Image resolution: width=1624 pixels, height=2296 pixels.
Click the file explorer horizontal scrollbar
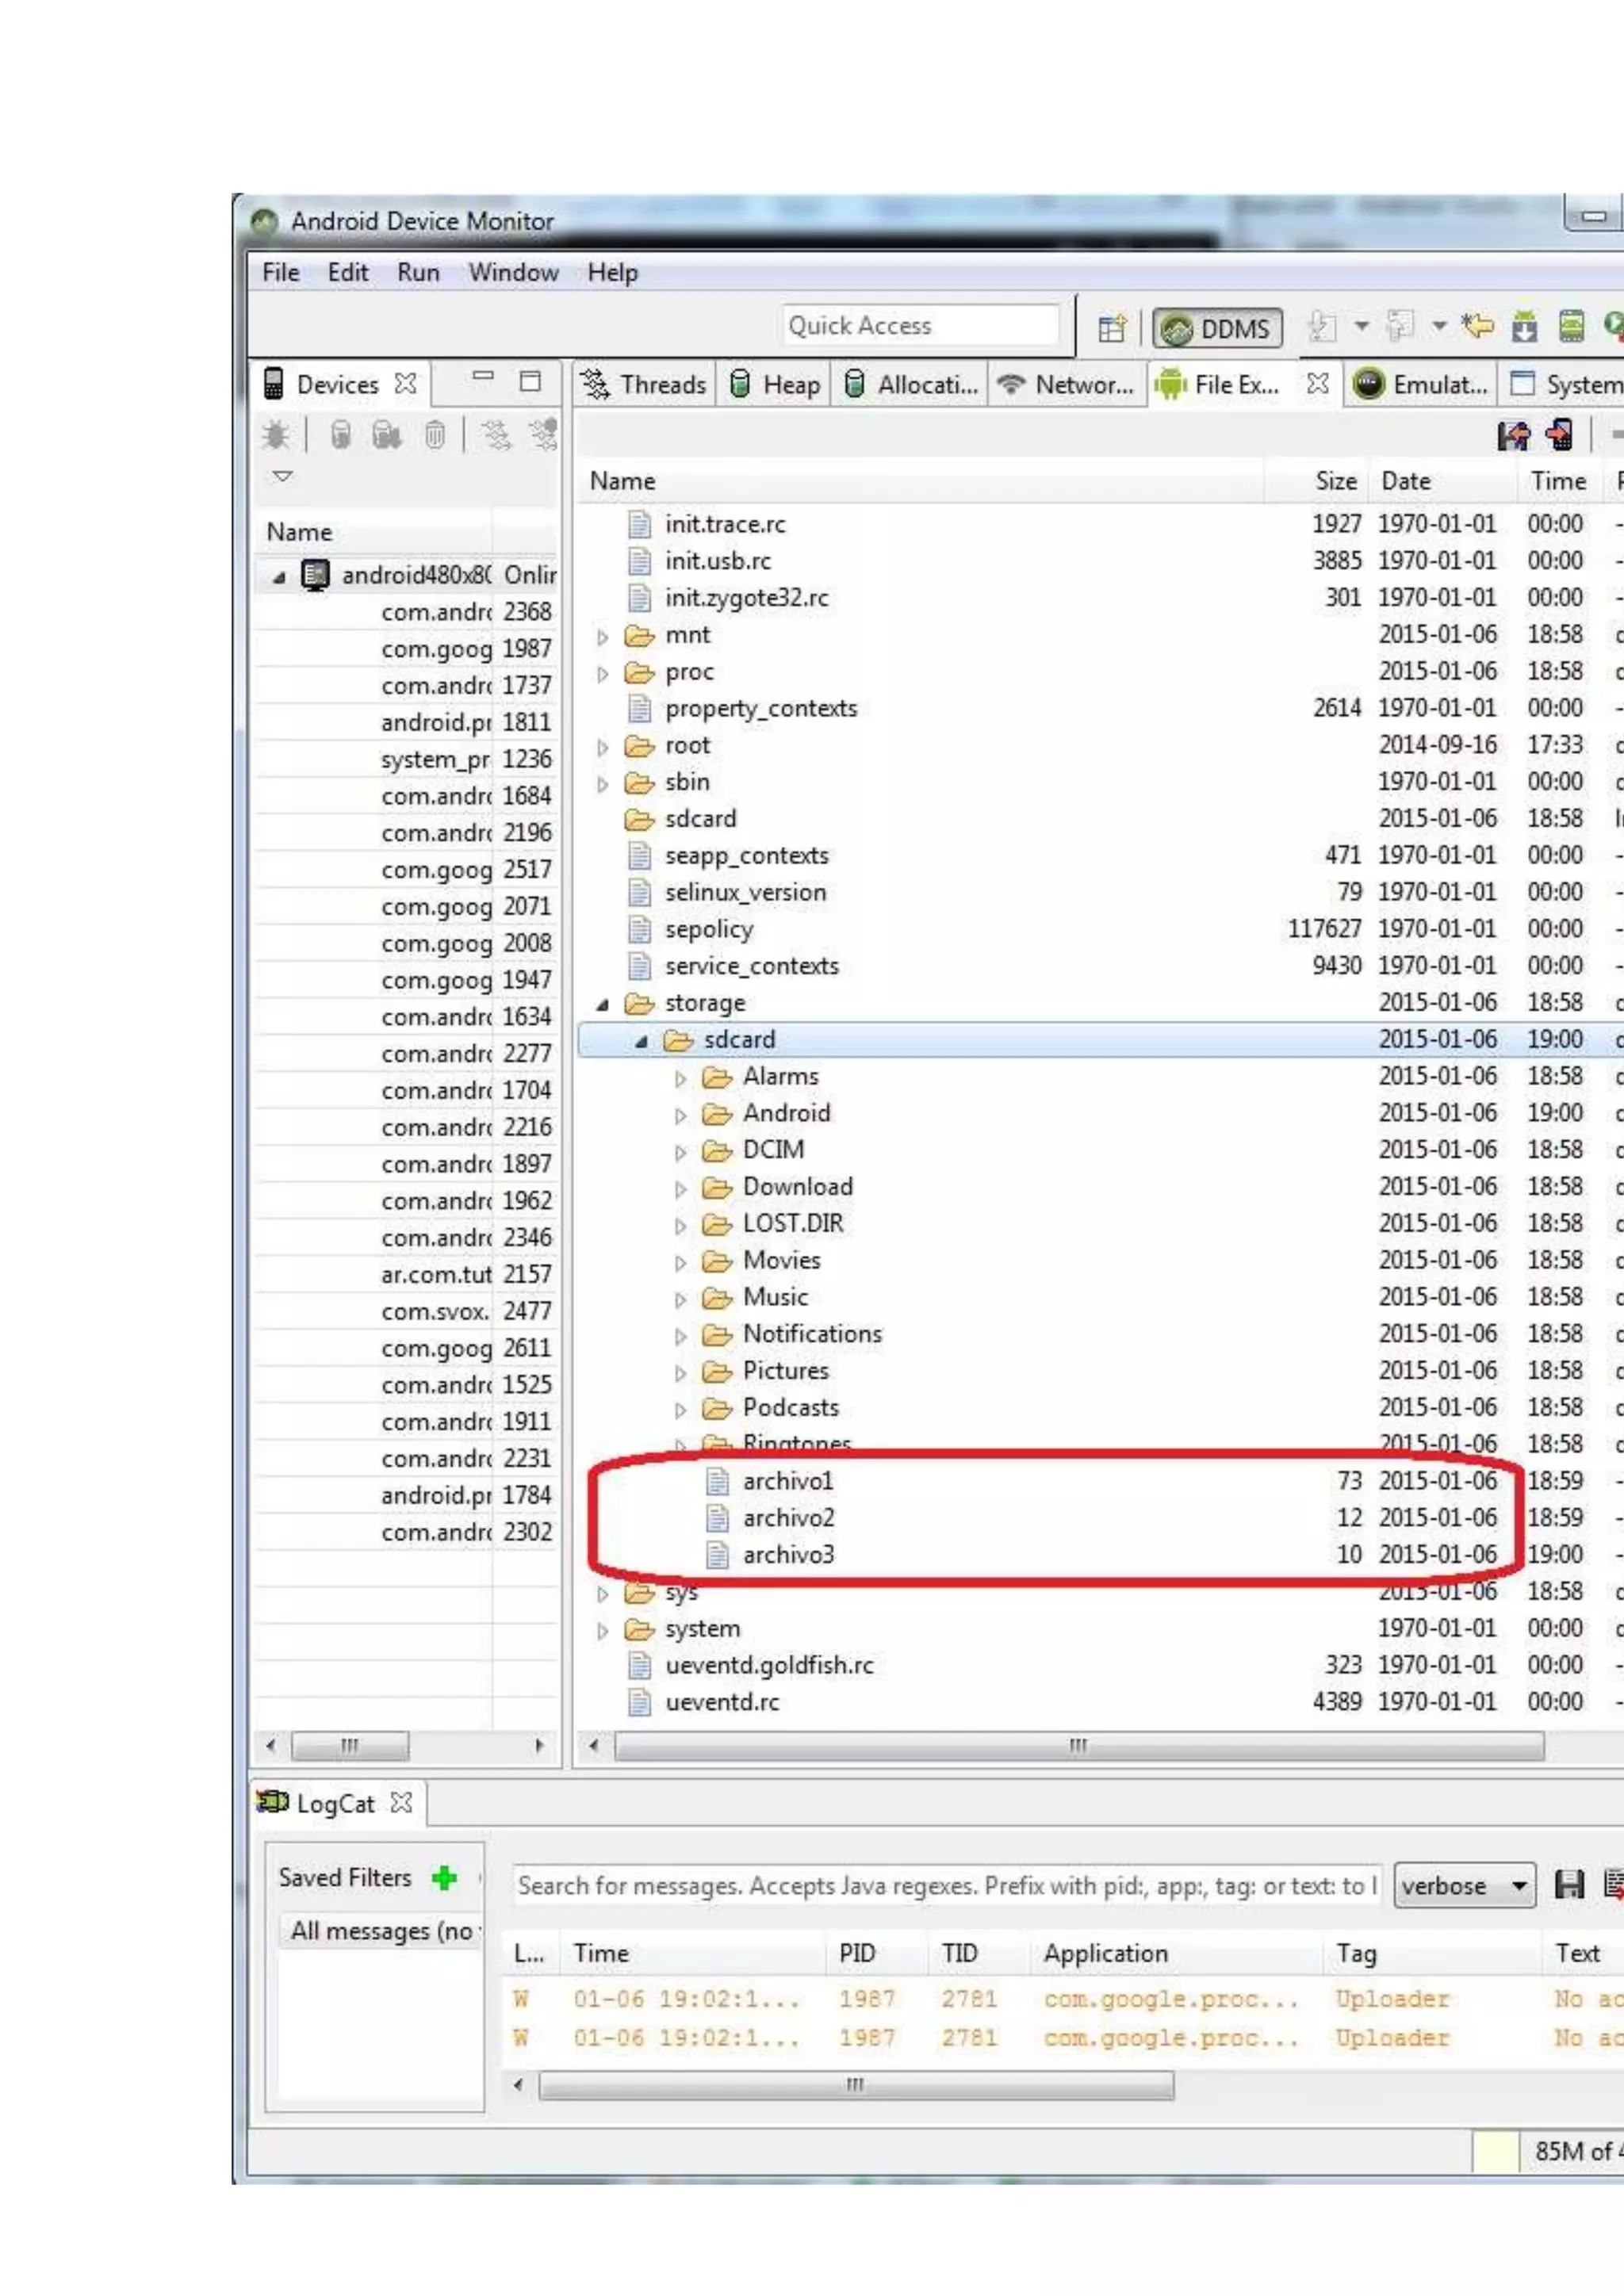click(x=1078, y=1746)
